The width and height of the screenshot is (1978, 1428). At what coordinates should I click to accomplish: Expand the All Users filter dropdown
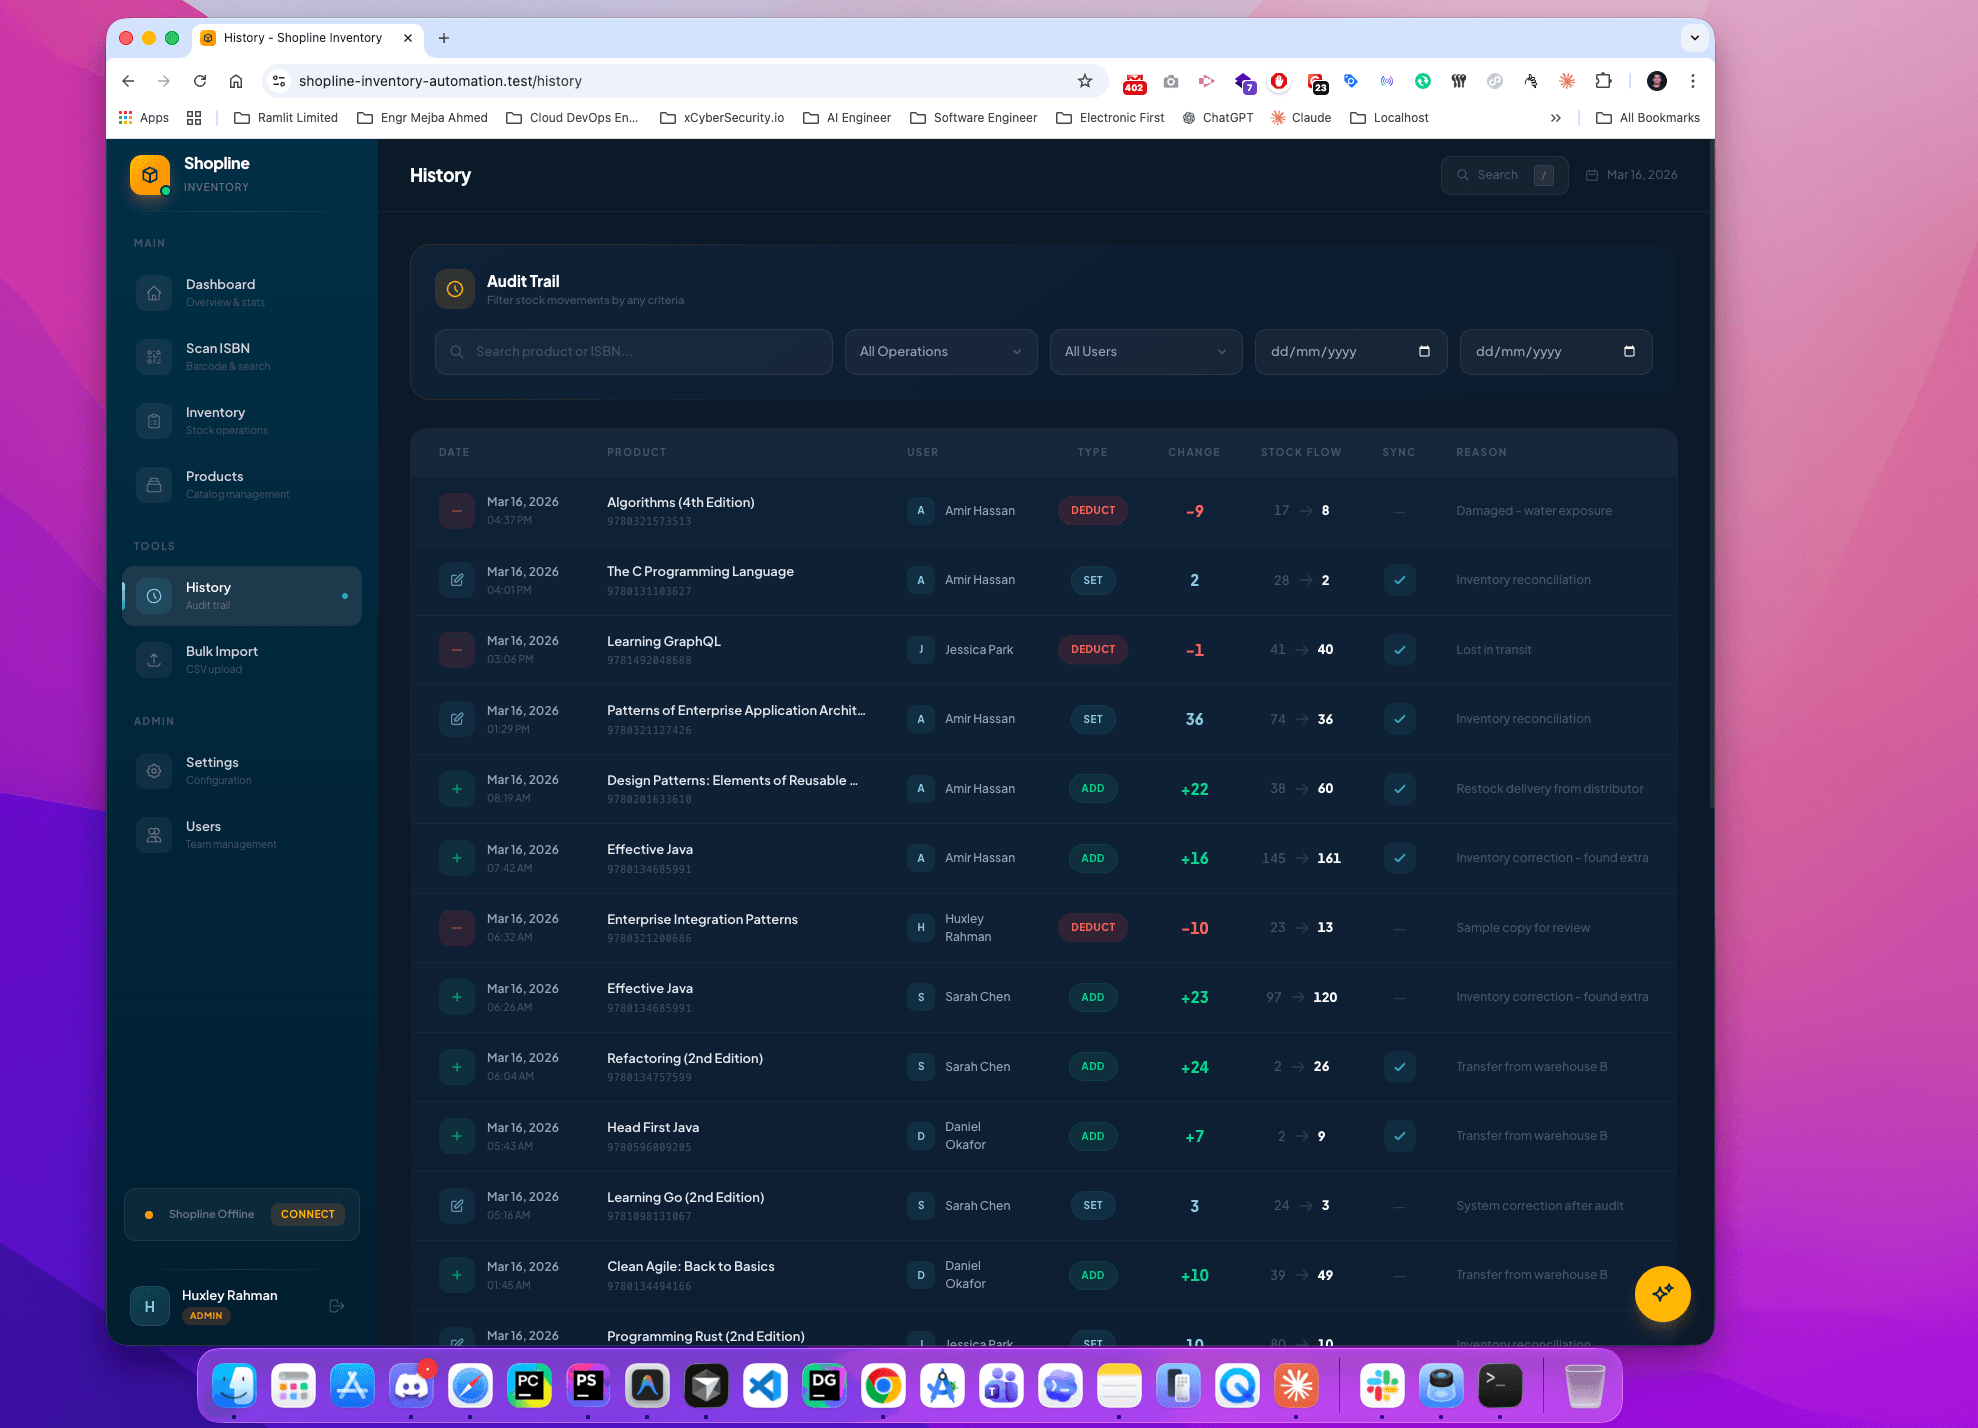point(1145,351)
